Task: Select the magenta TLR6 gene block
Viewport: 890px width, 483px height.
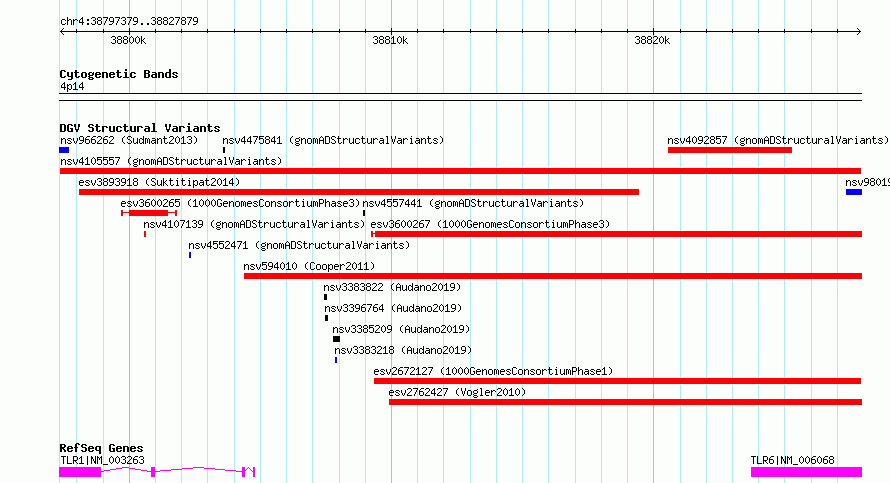Action: 807,472
